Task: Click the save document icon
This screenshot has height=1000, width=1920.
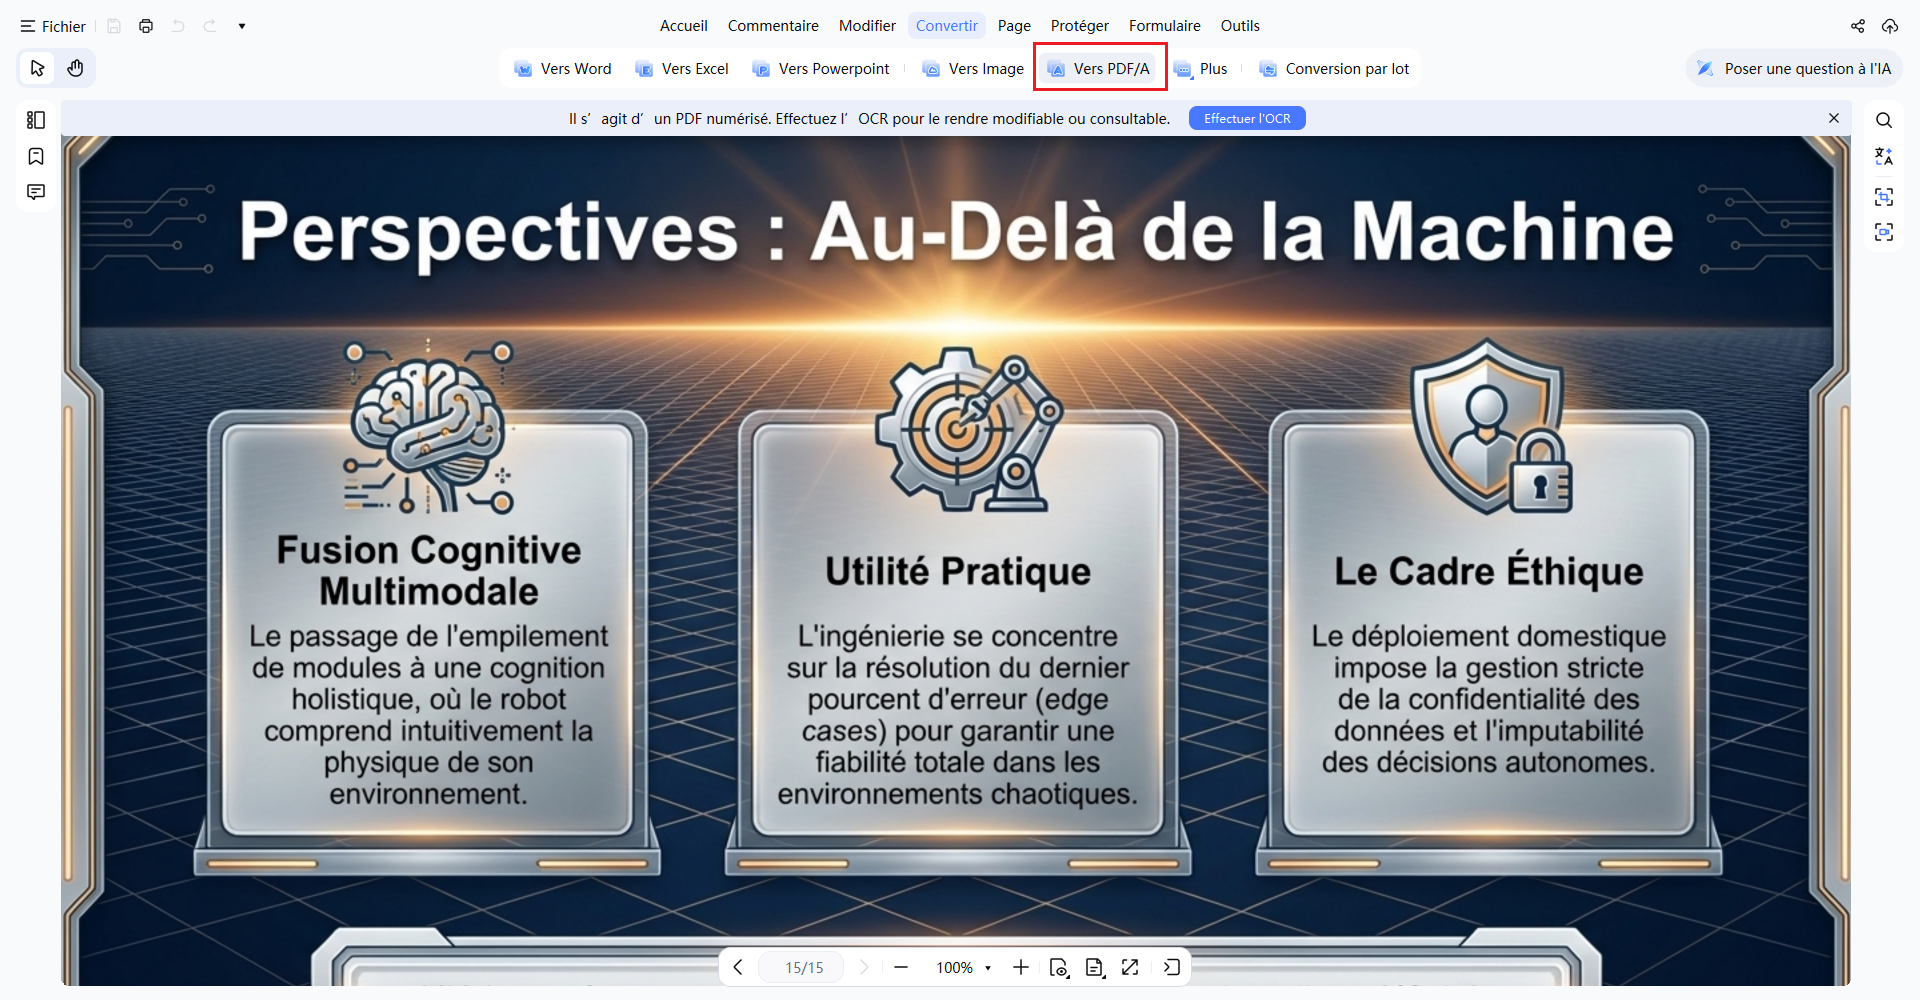Action: 114,26
